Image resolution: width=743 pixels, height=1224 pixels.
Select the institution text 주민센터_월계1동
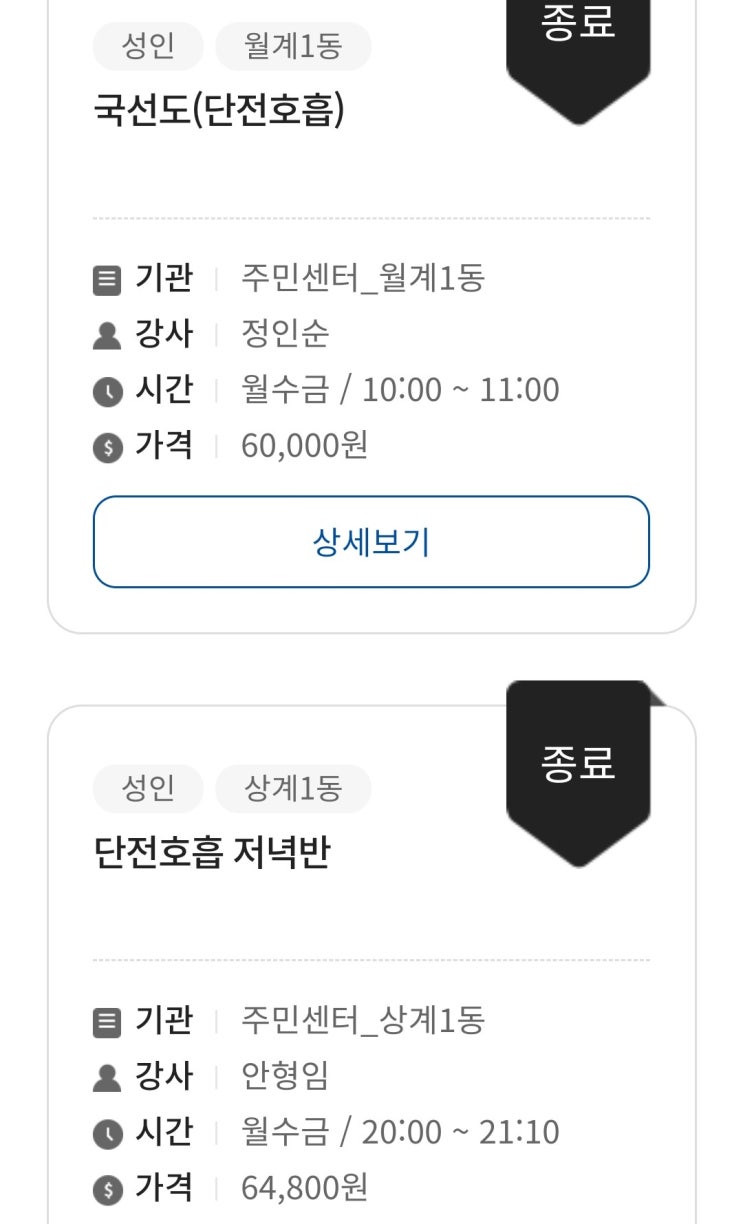(x=363, y=279)
